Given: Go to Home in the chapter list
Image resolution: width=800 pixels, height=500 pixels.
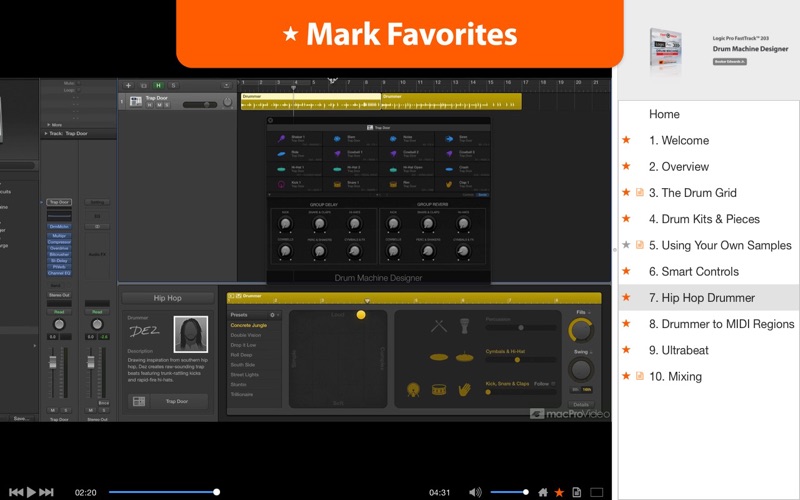Looking at the screenshot, I should [x=664, y=114].
